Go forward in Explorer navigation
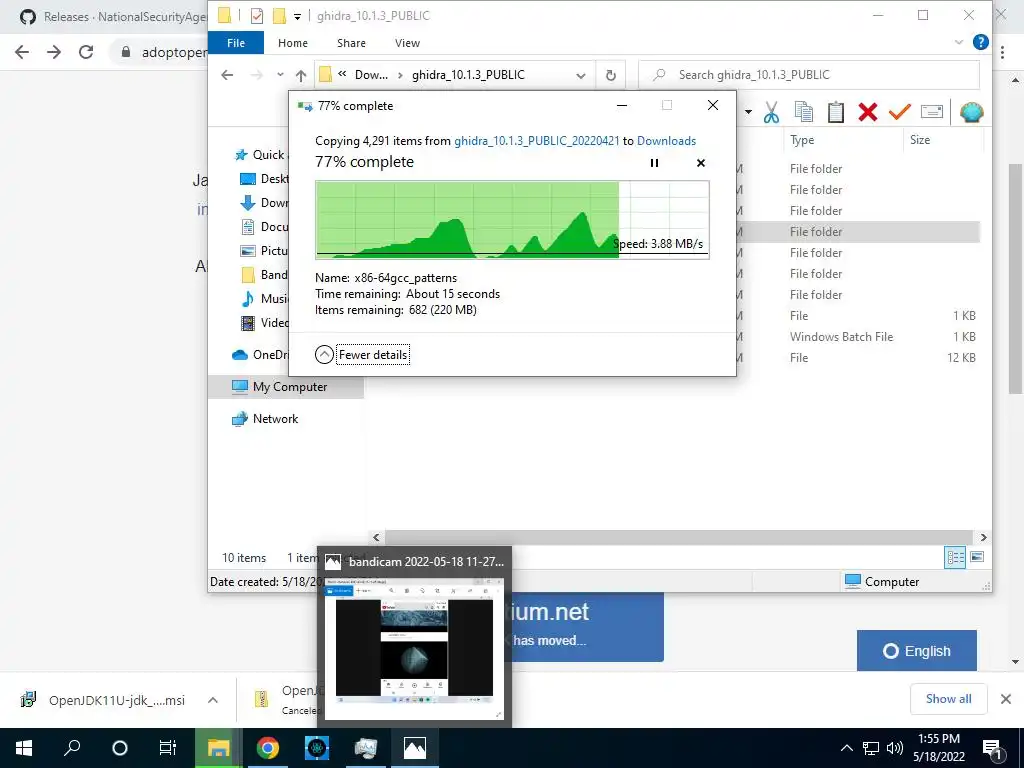1024x768 pixels. [x=257, y=75]
